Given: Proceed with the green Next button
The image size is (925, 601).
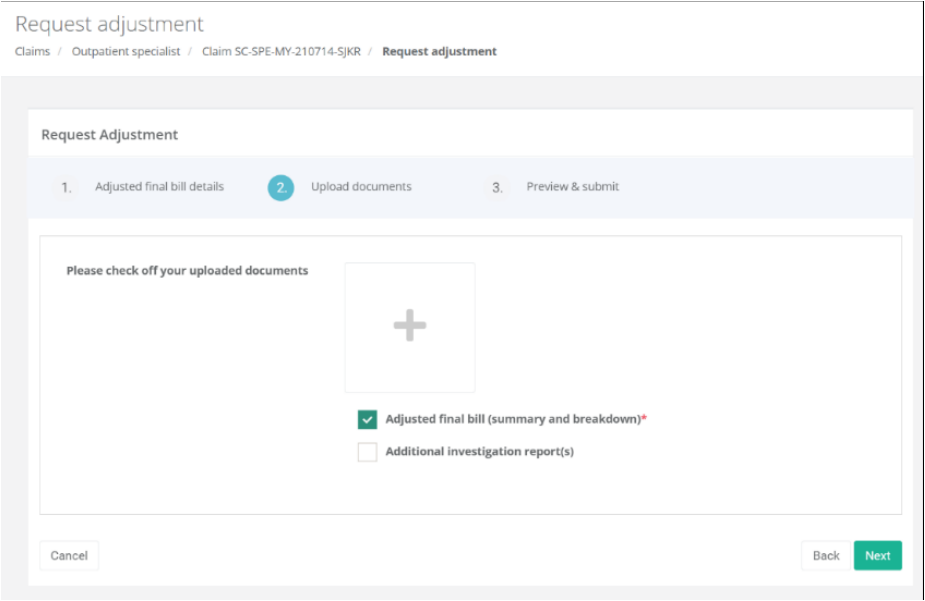Looking at the screenshot, I should pos(877,556).
